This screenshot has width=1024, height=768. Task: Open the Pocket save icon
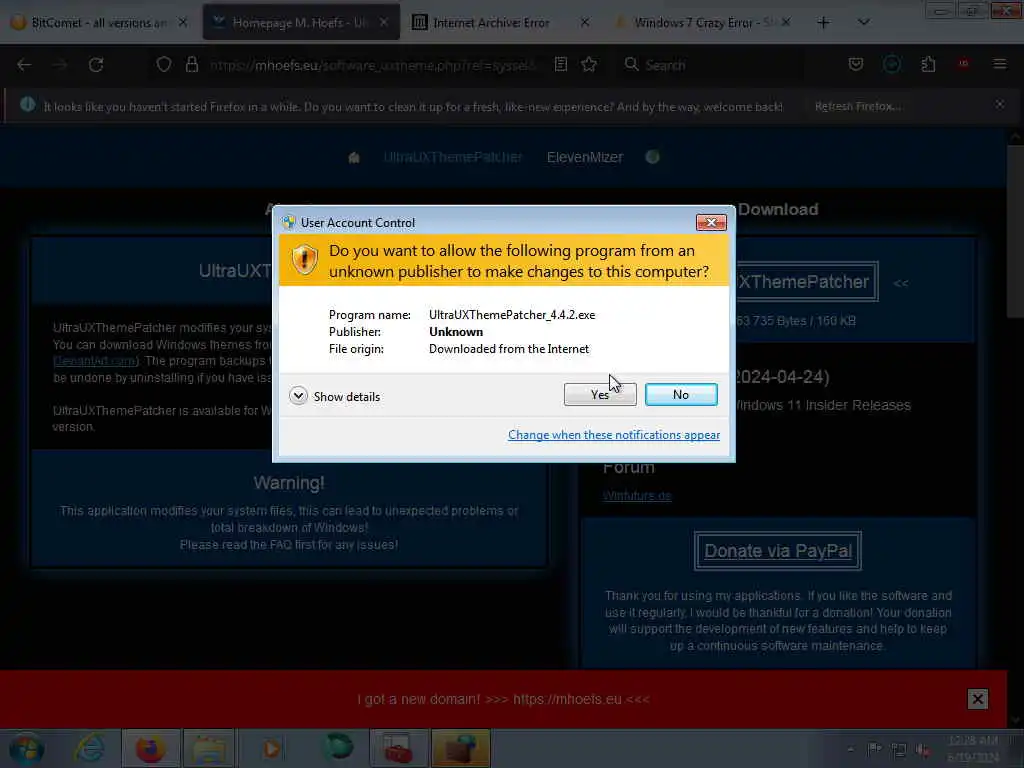click(856, 64)
